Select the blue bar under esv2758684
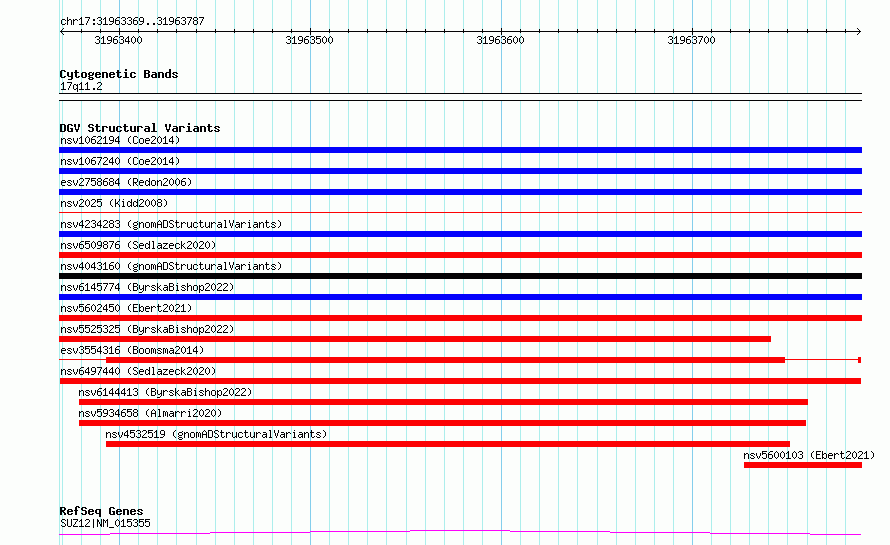The width and height of the screenshot is (890, 545). pyautogui.click(x=460, y=192)
